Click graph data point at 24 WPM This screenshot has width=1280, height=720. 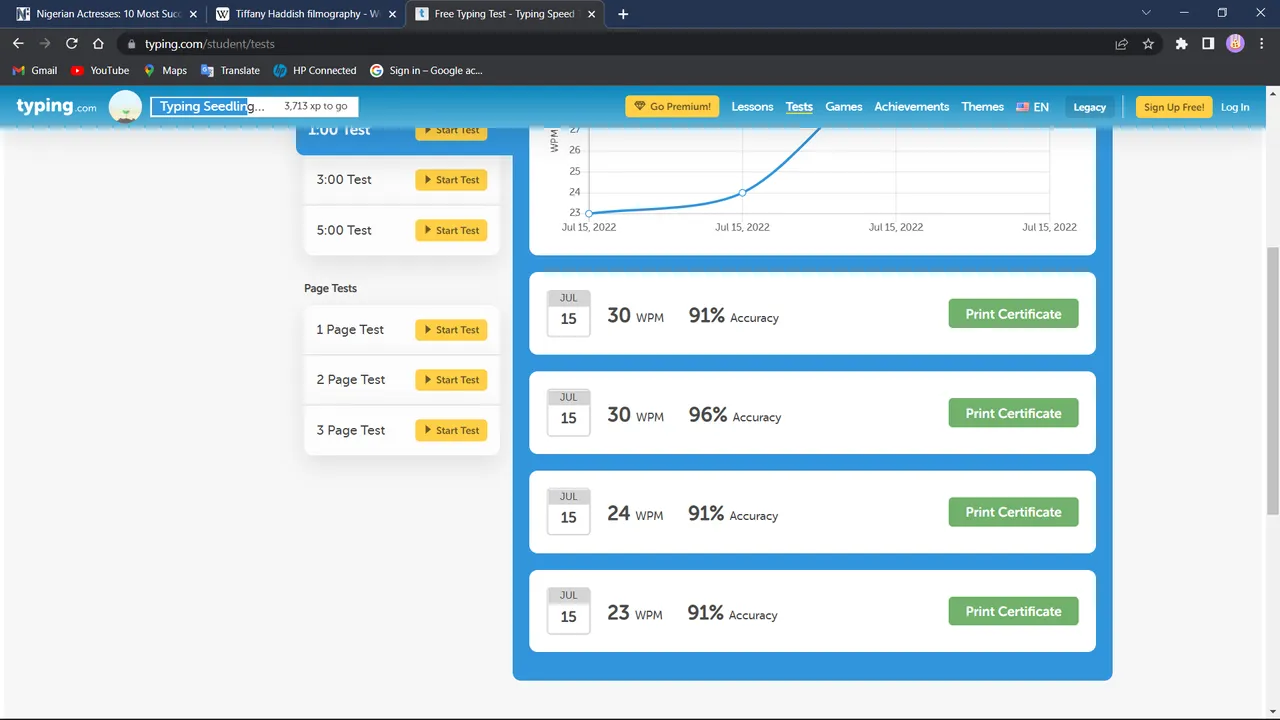pos(742,192)
